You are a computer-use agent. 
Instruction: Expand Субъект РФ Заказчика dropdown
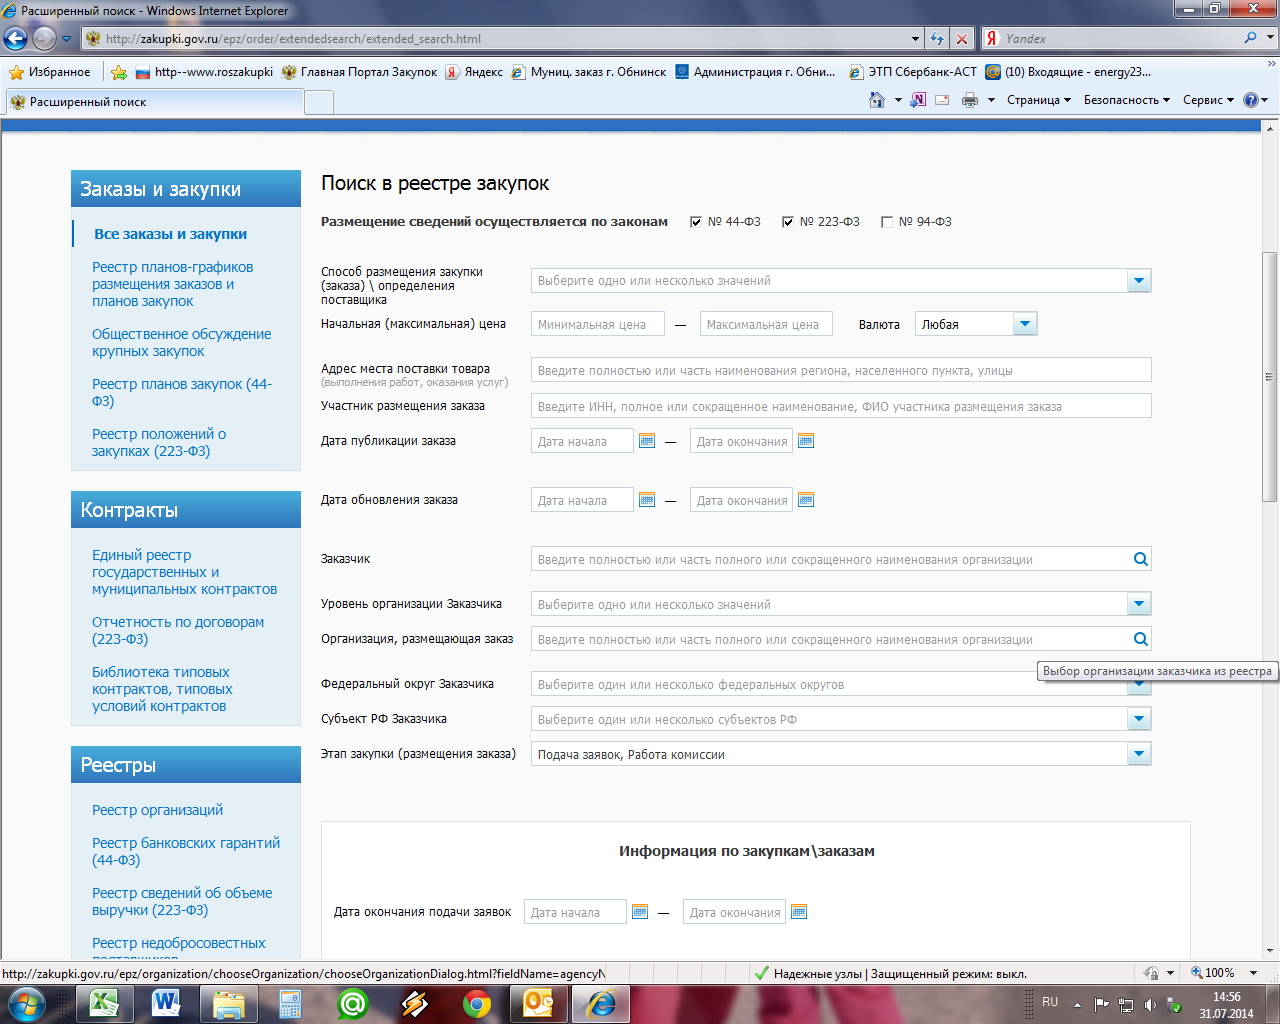1138,719
